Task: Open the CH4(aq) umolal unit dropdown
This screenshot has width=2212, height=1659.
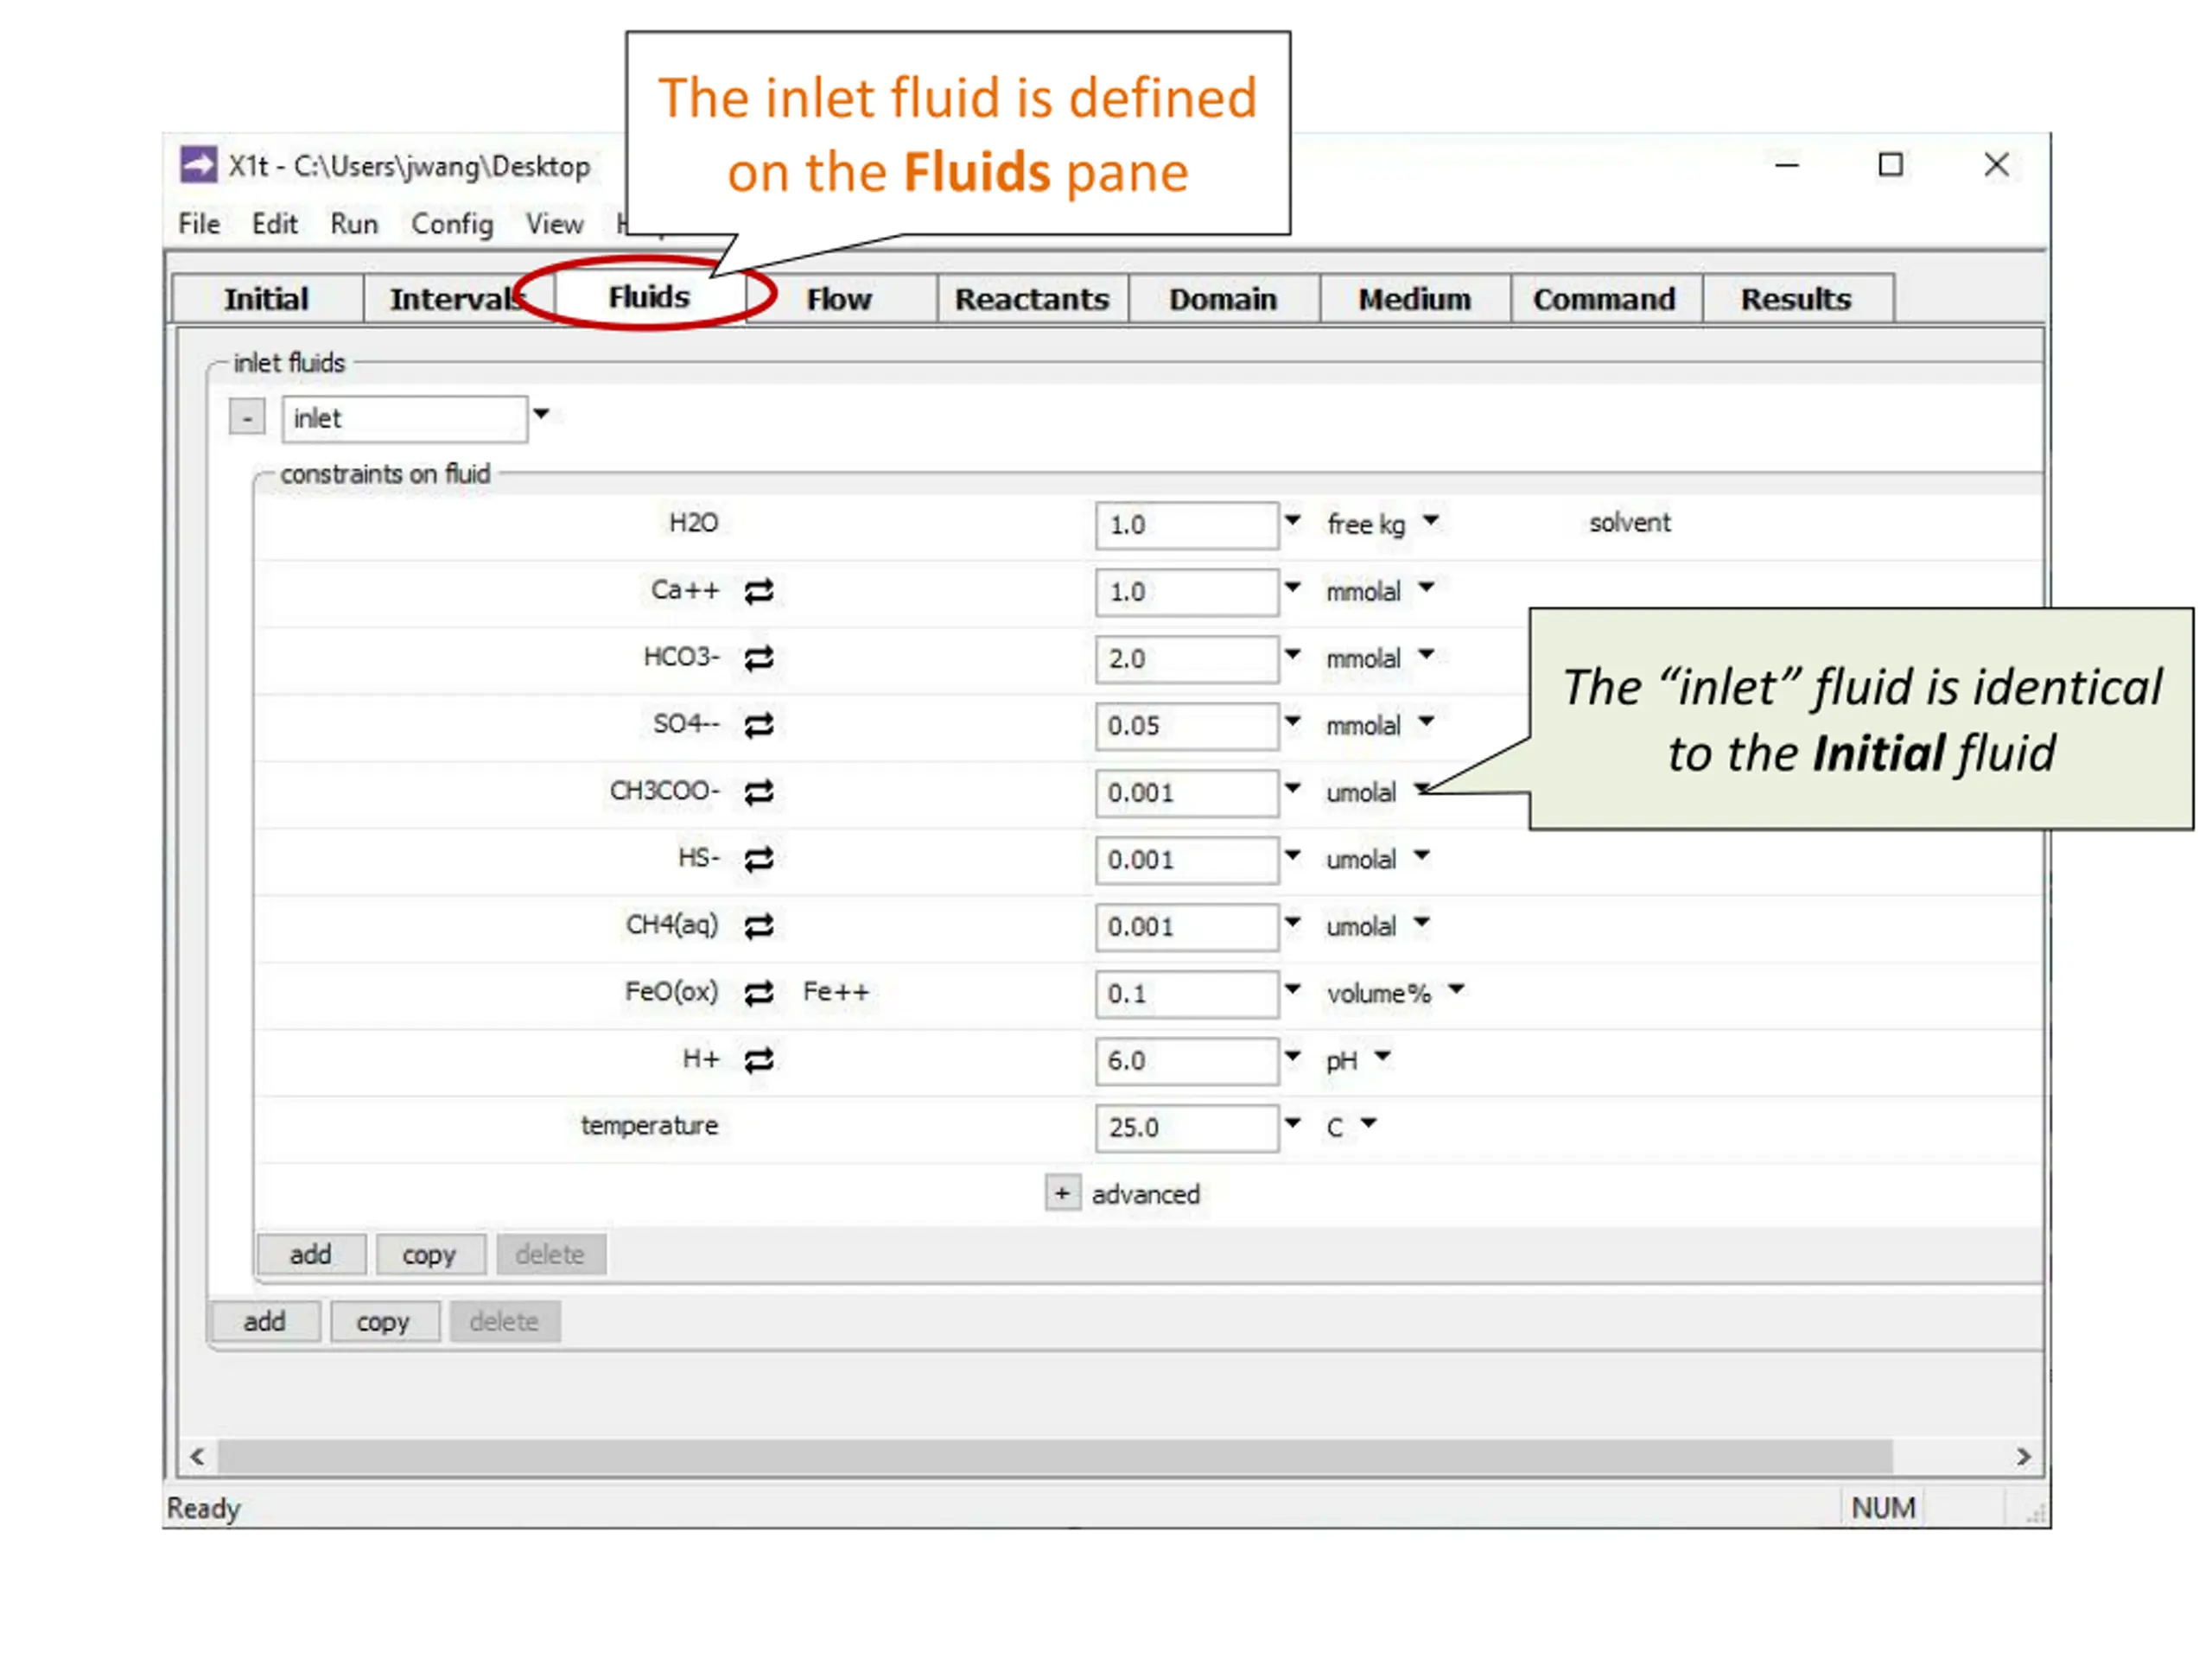Action: [x=1422, y=923]
